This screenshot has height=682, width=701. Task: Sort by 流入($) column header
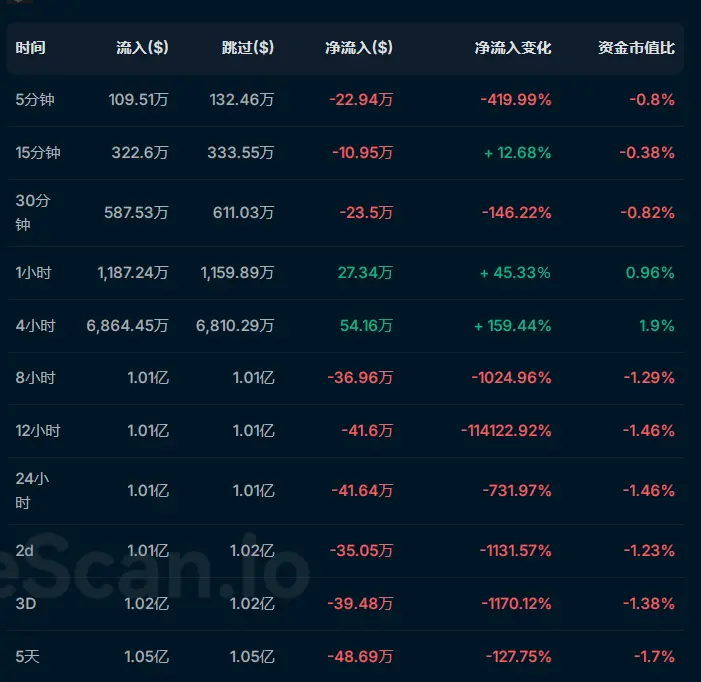point(142,47)
